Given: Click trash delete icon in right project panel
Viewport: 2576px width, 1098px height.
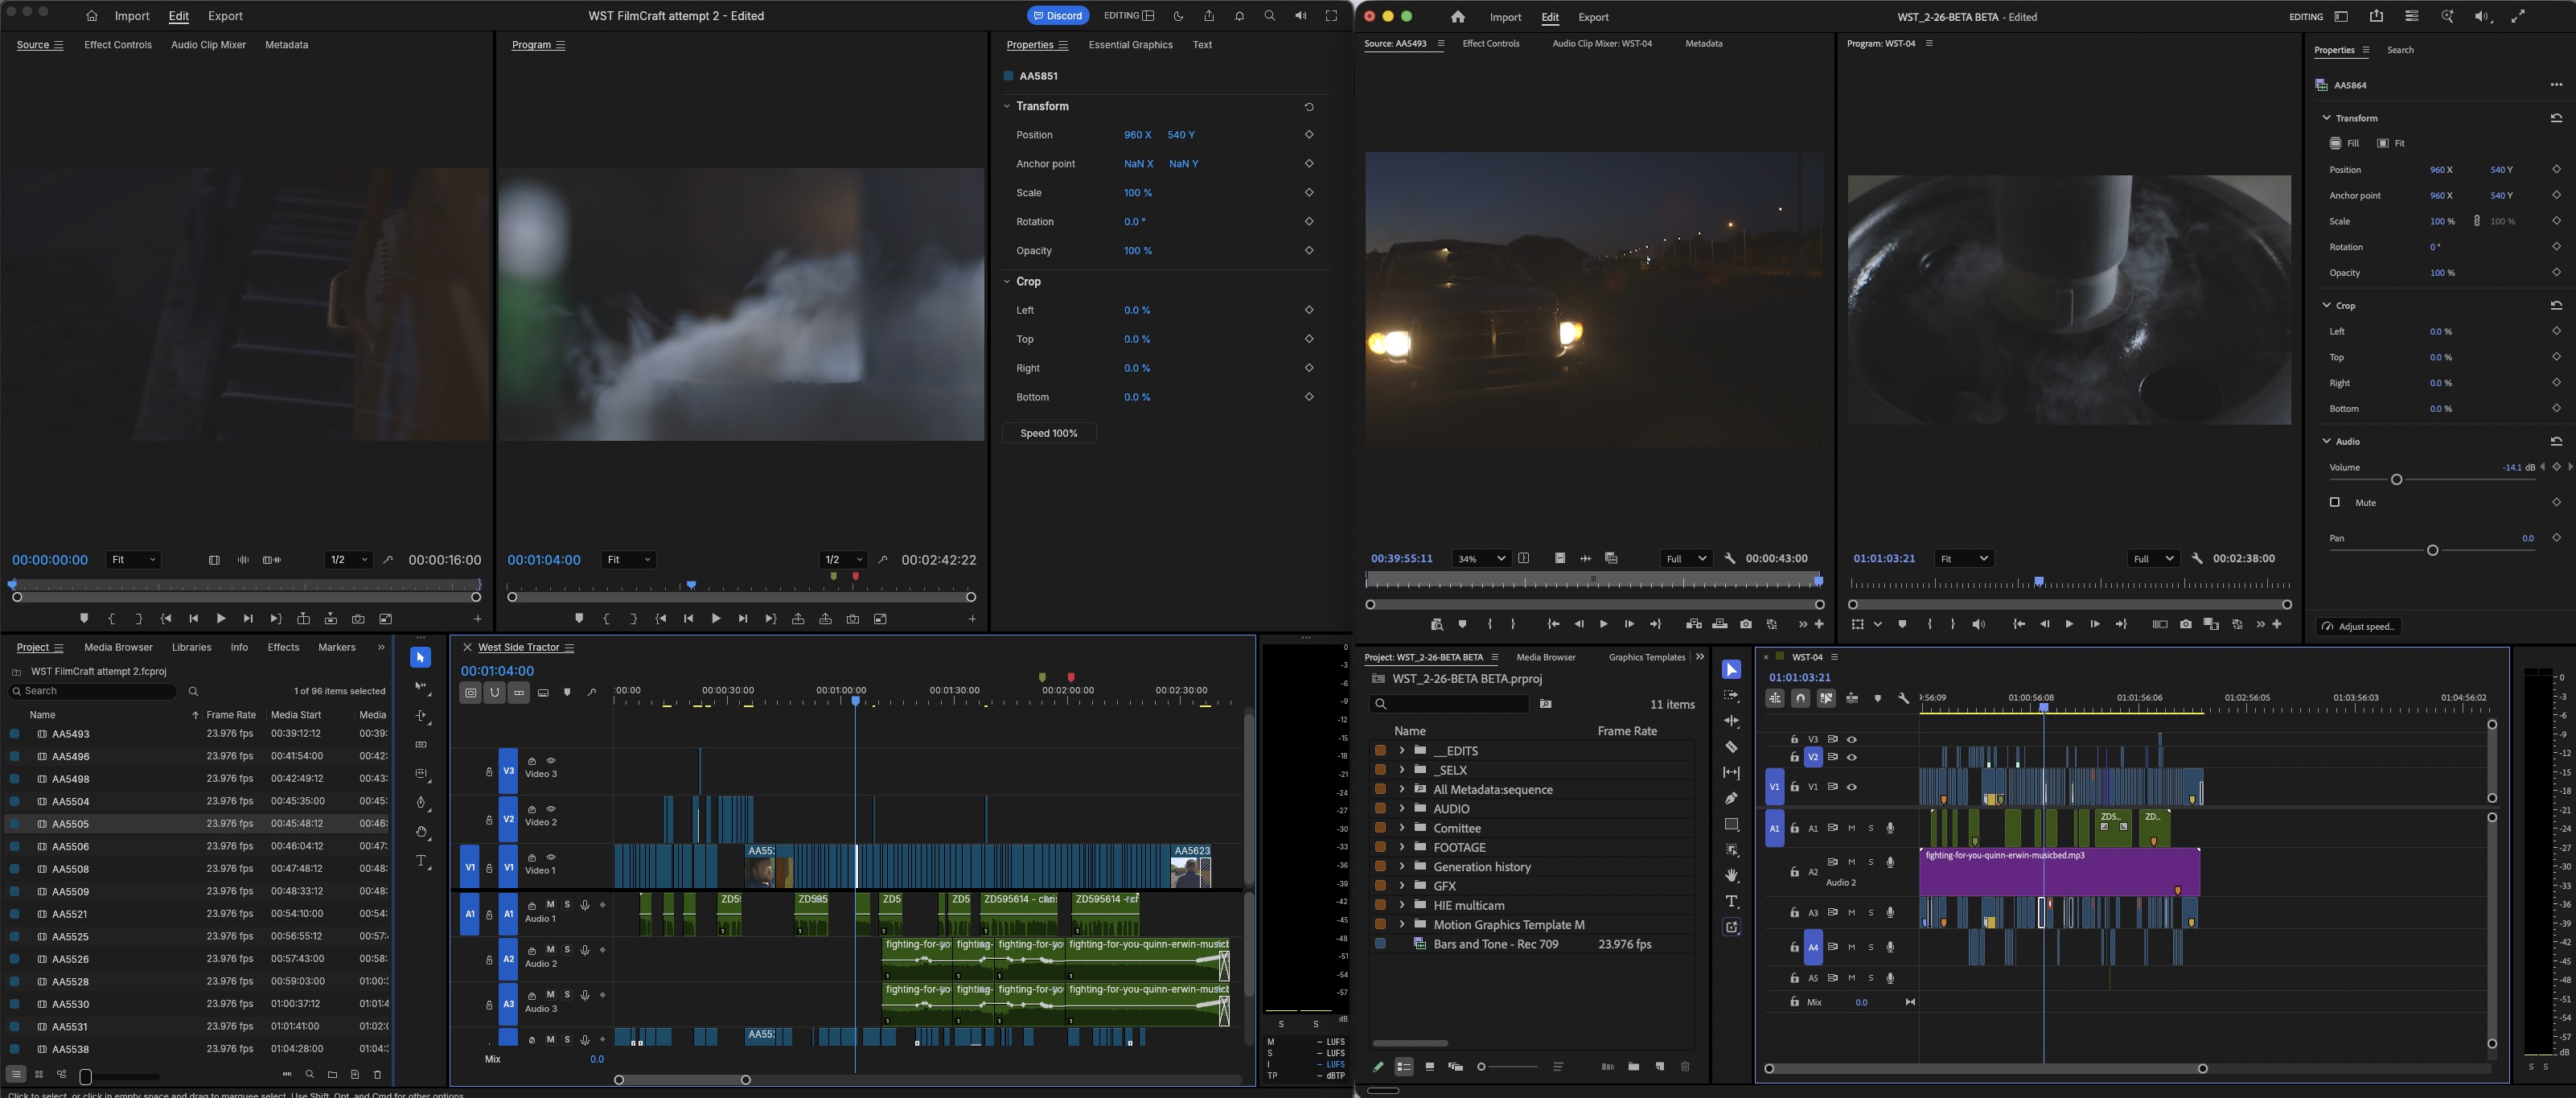Looking at the screenshot, I should tap(1685, 1067).
